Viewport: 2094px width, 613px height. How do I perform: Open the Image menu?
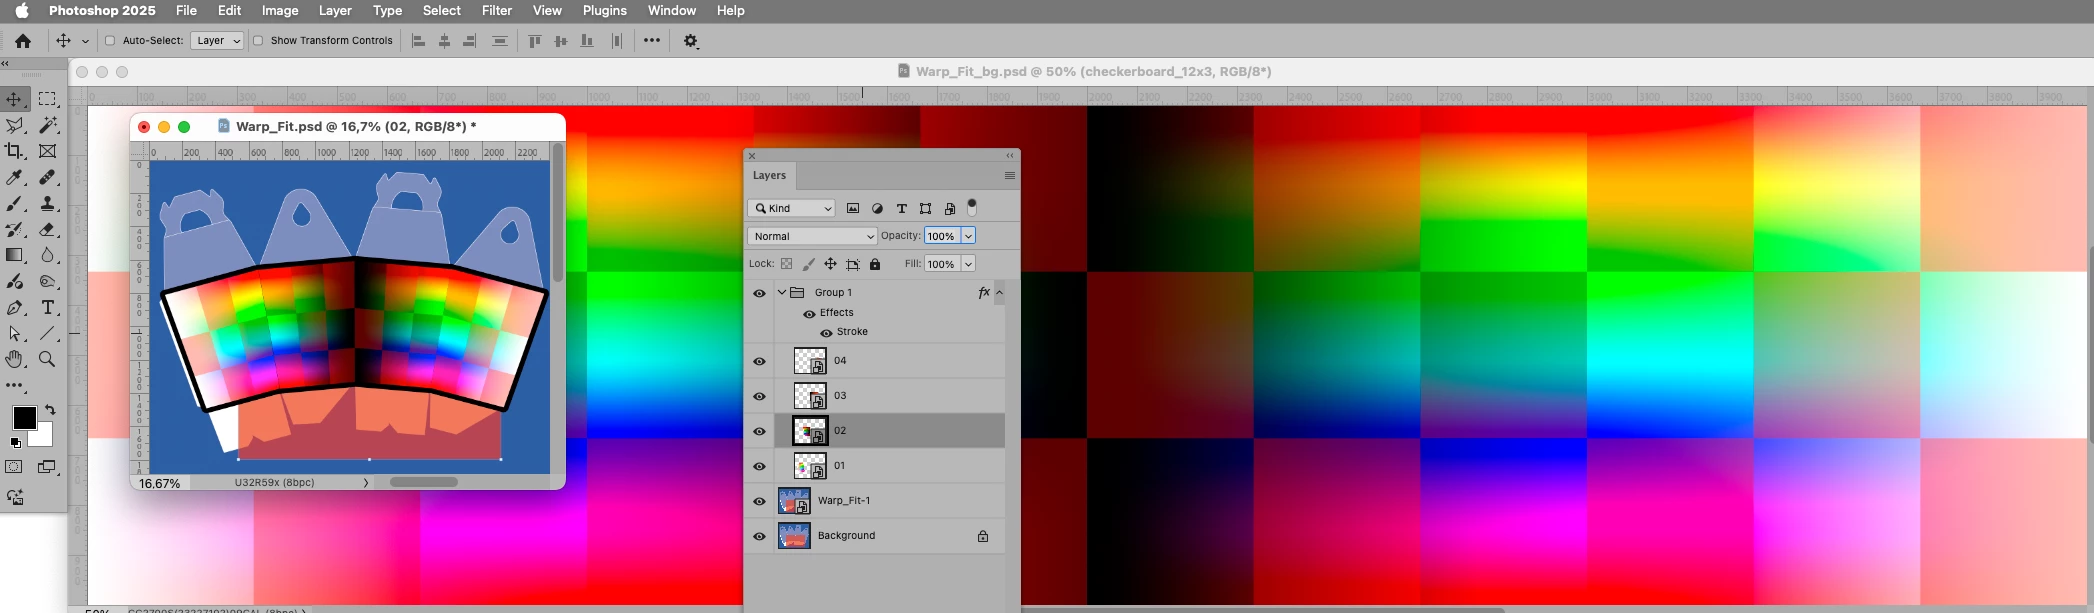[280, 10]
